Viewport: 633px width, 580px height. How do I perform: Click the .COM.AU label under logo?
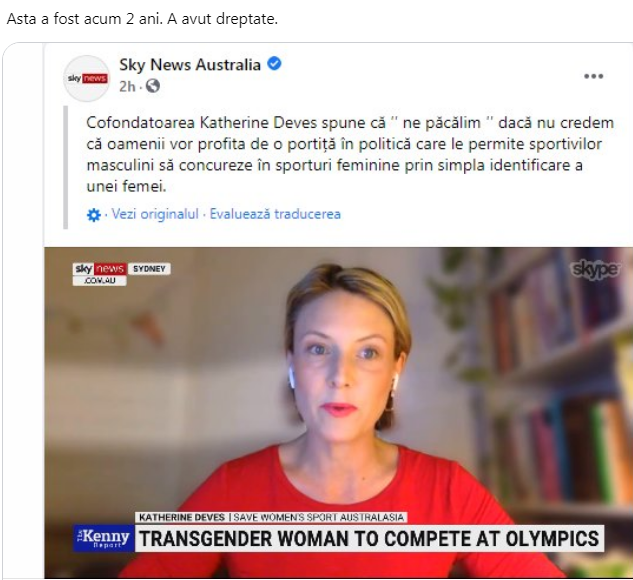click(99, 281)
